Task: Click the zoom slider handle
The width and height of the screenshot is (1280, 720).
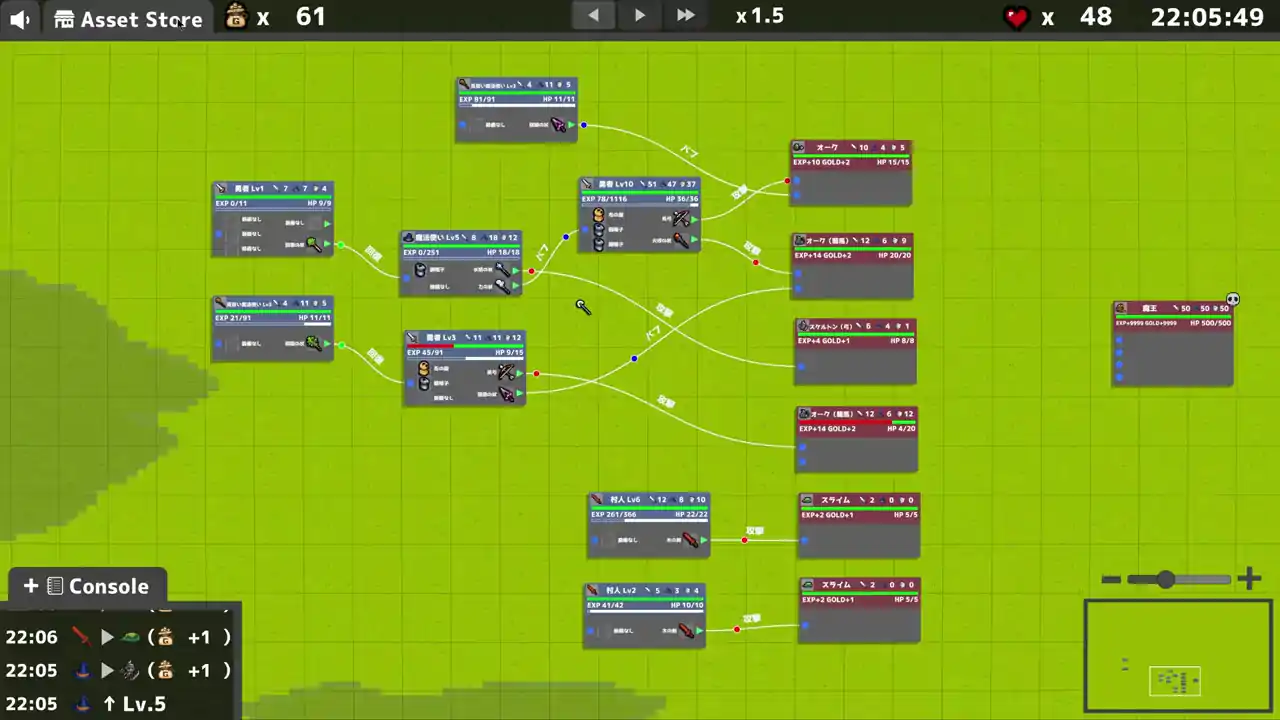Action: (x=1166, y=579)
